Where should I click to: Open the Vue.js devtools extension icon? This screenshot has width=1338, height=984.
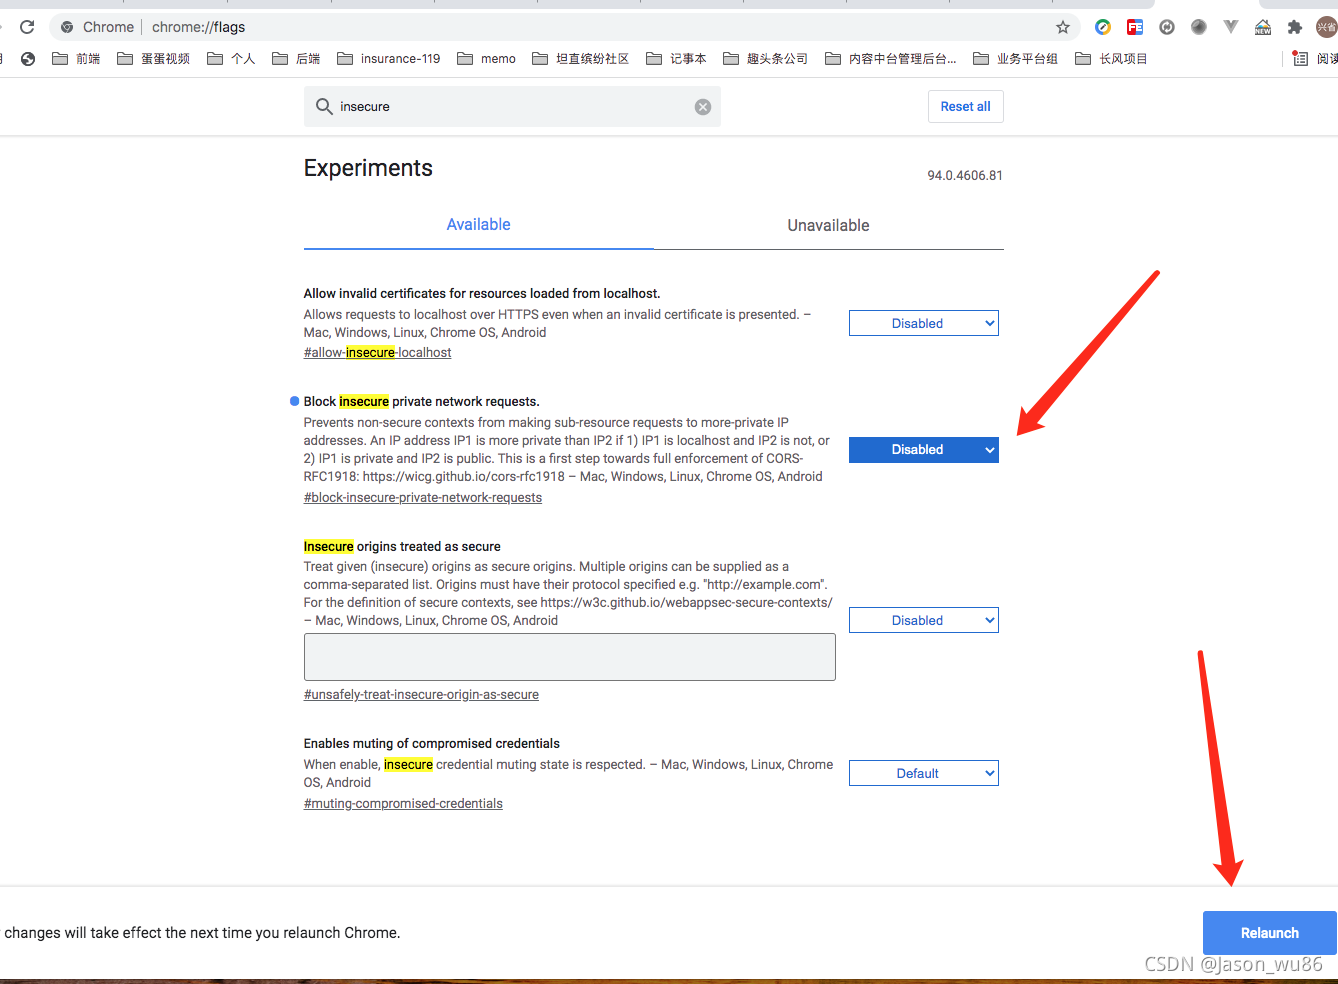1230,27
